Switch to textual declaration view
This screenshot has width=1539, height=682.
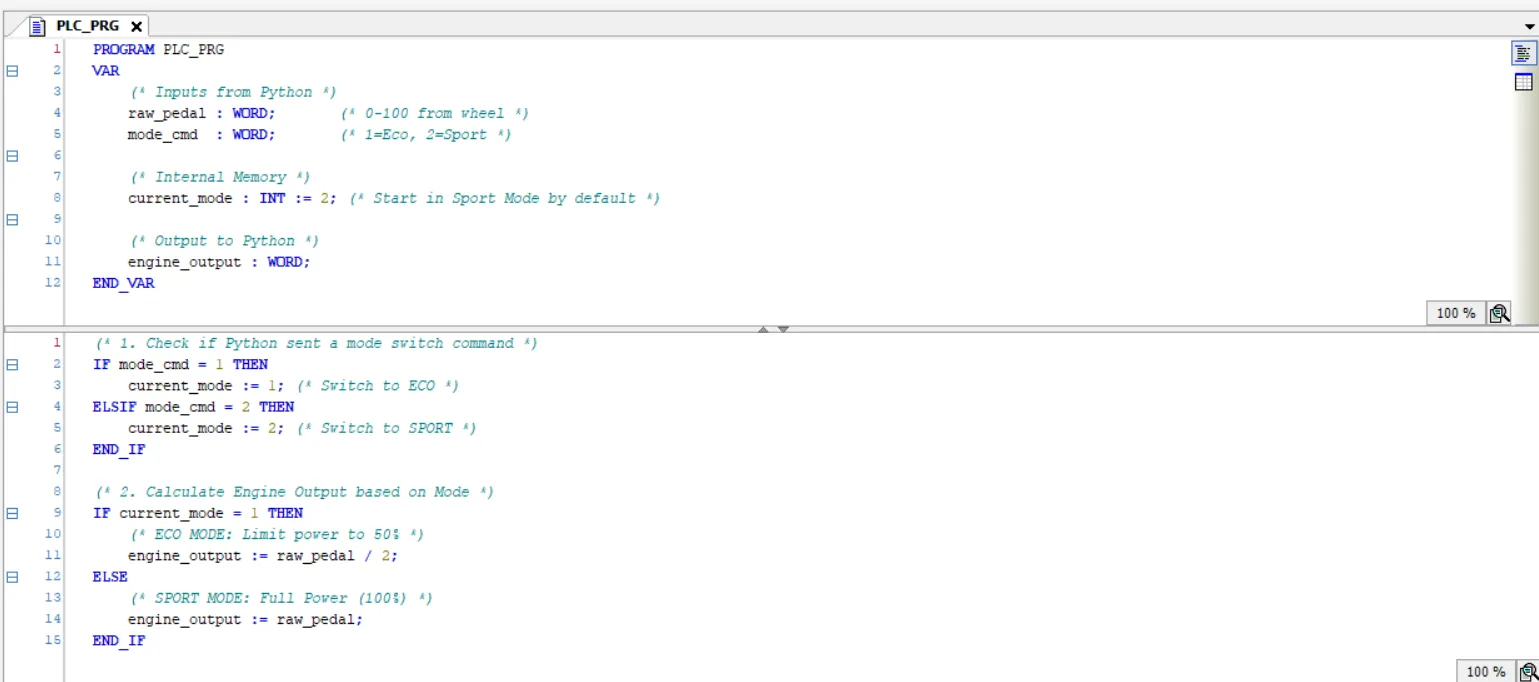click(x=1523, y=53)
